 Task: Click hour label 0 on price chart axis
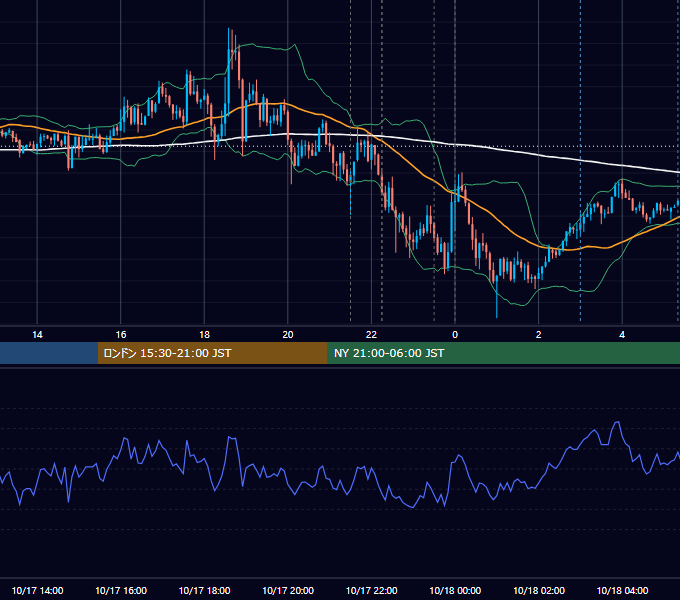(455, 335)
